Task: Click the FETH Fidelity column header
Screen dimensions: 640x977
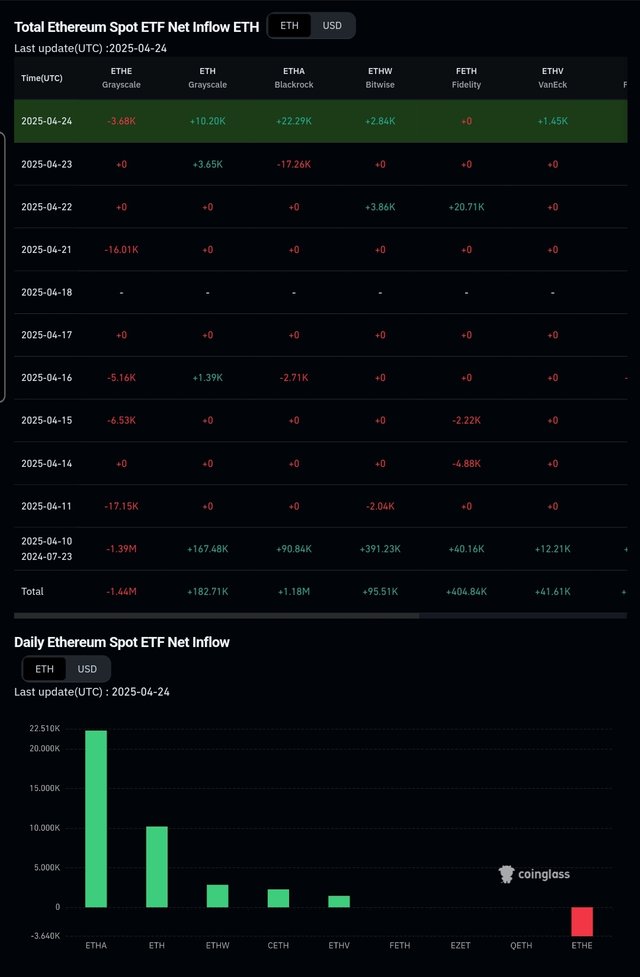Action: pos(466,78)
